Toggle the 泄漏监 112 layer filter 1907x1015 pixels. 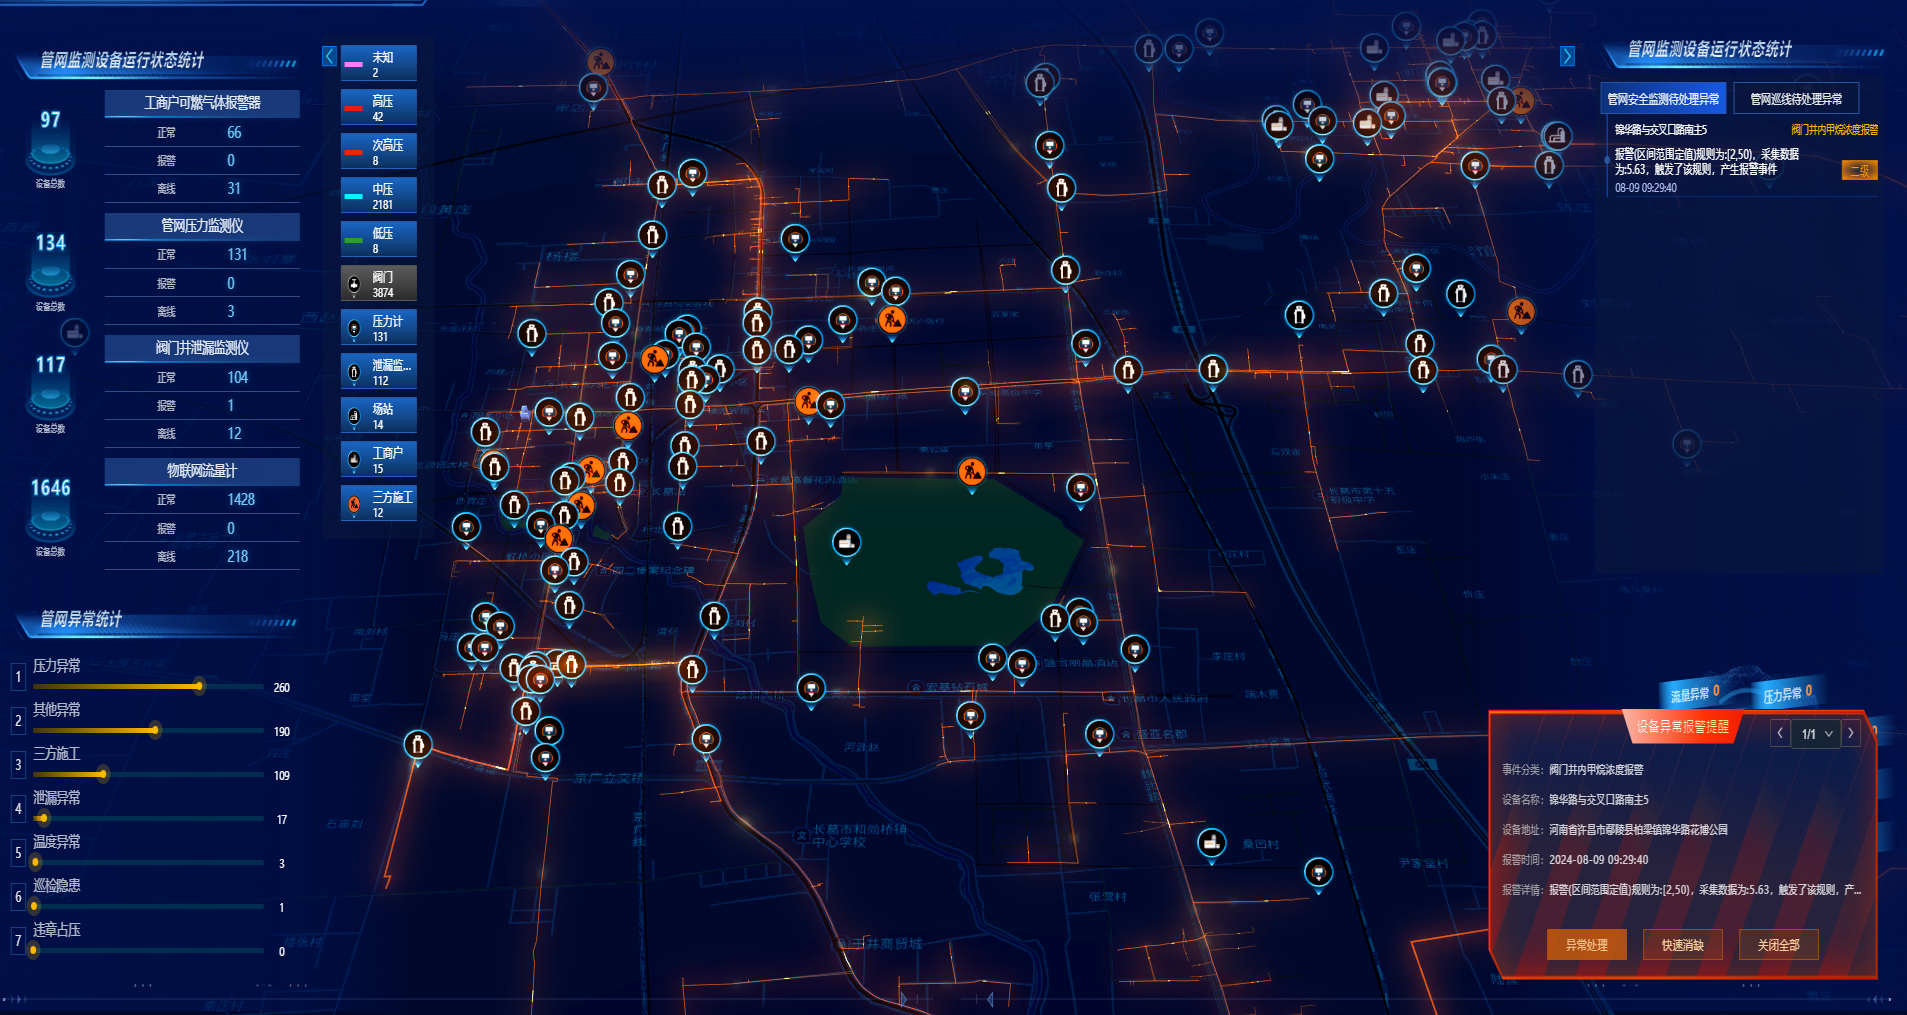coord(378,371)
